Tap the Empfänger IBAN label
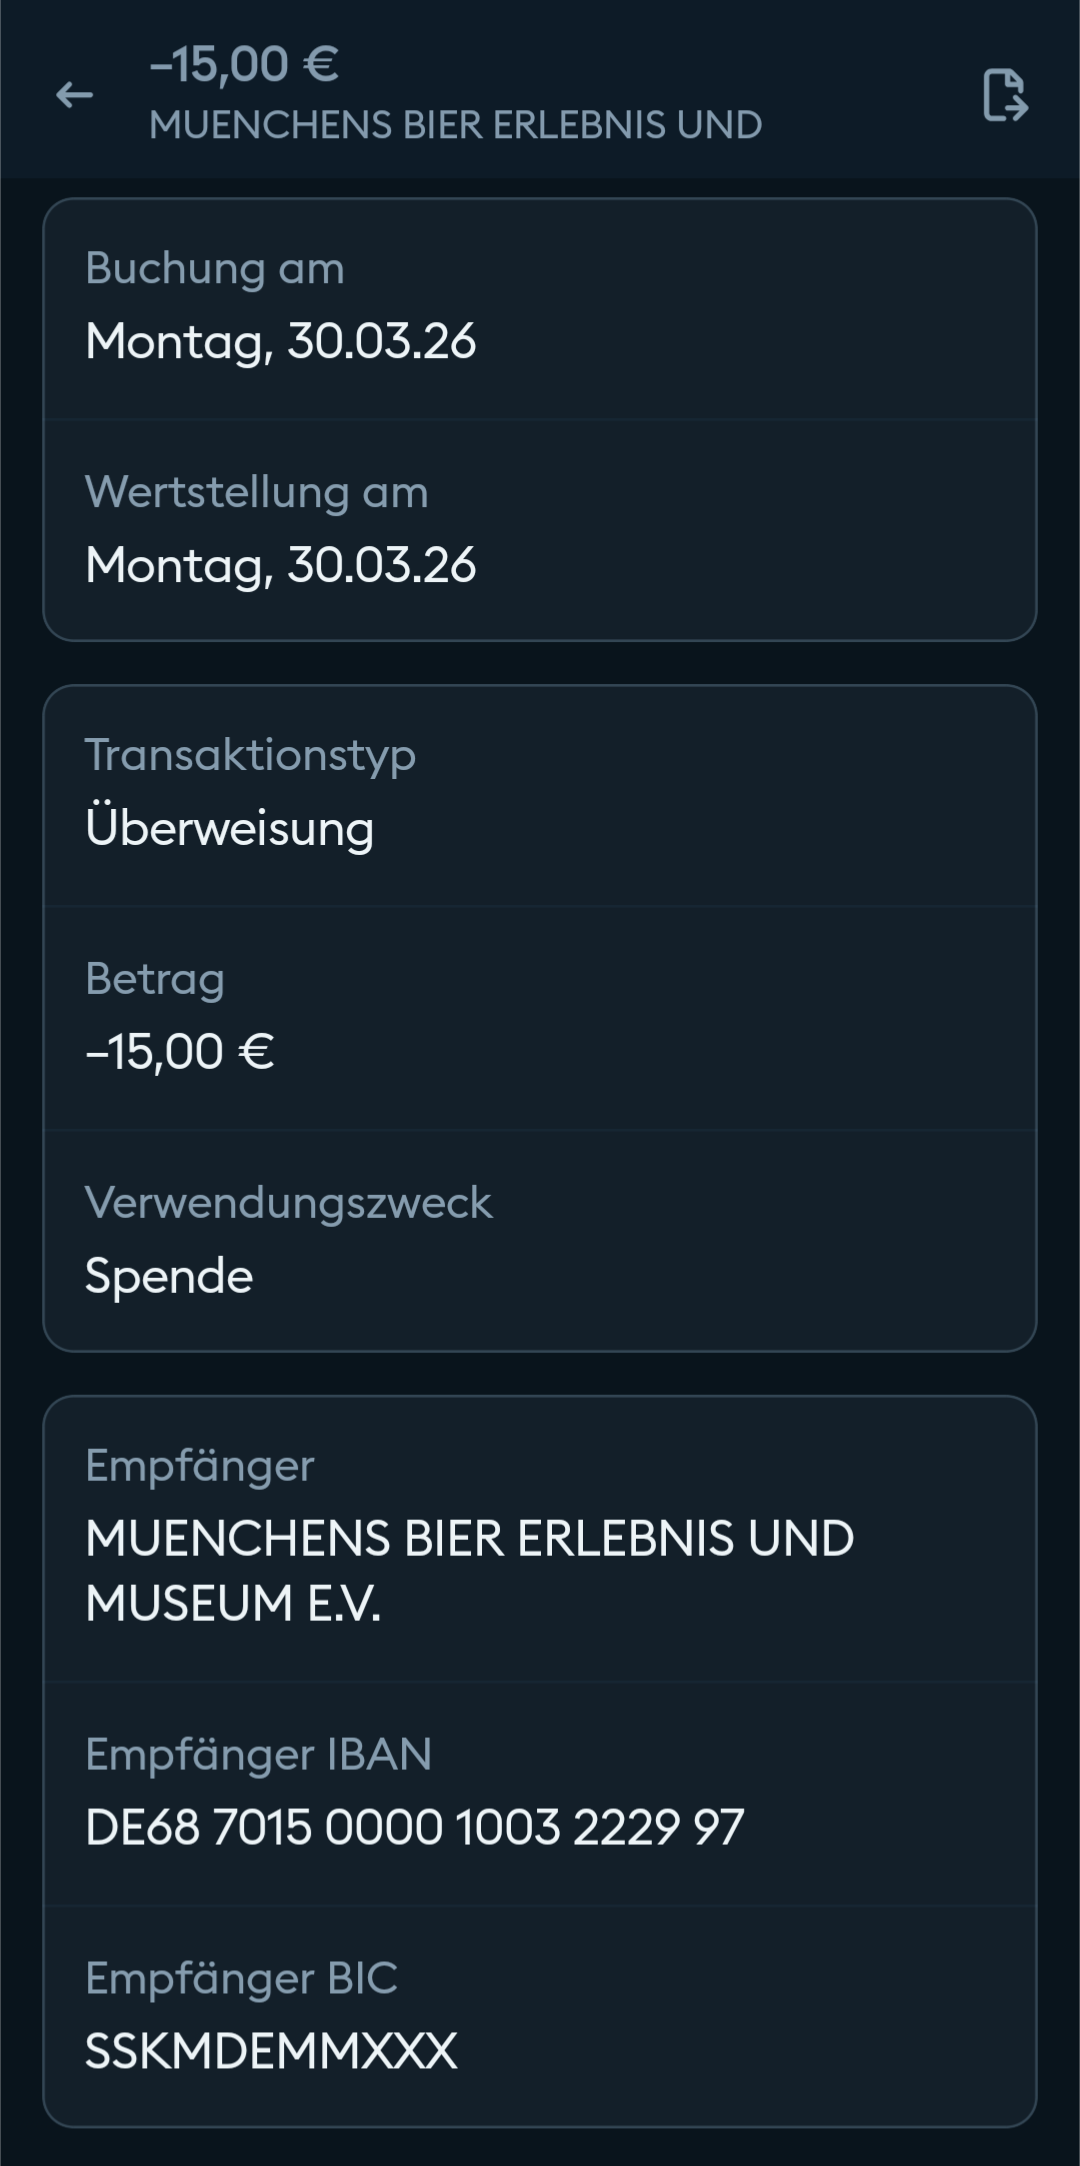The height and width of the screenshot is (2166, 1080). point(259,1754)
